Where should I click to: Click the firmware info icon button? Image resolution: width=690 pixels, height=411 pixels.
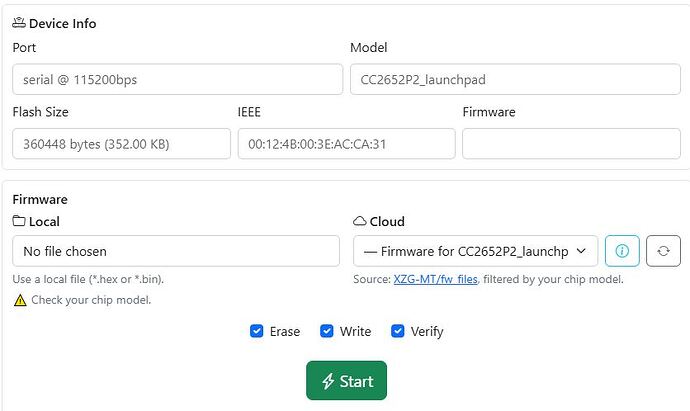point(622,251)
